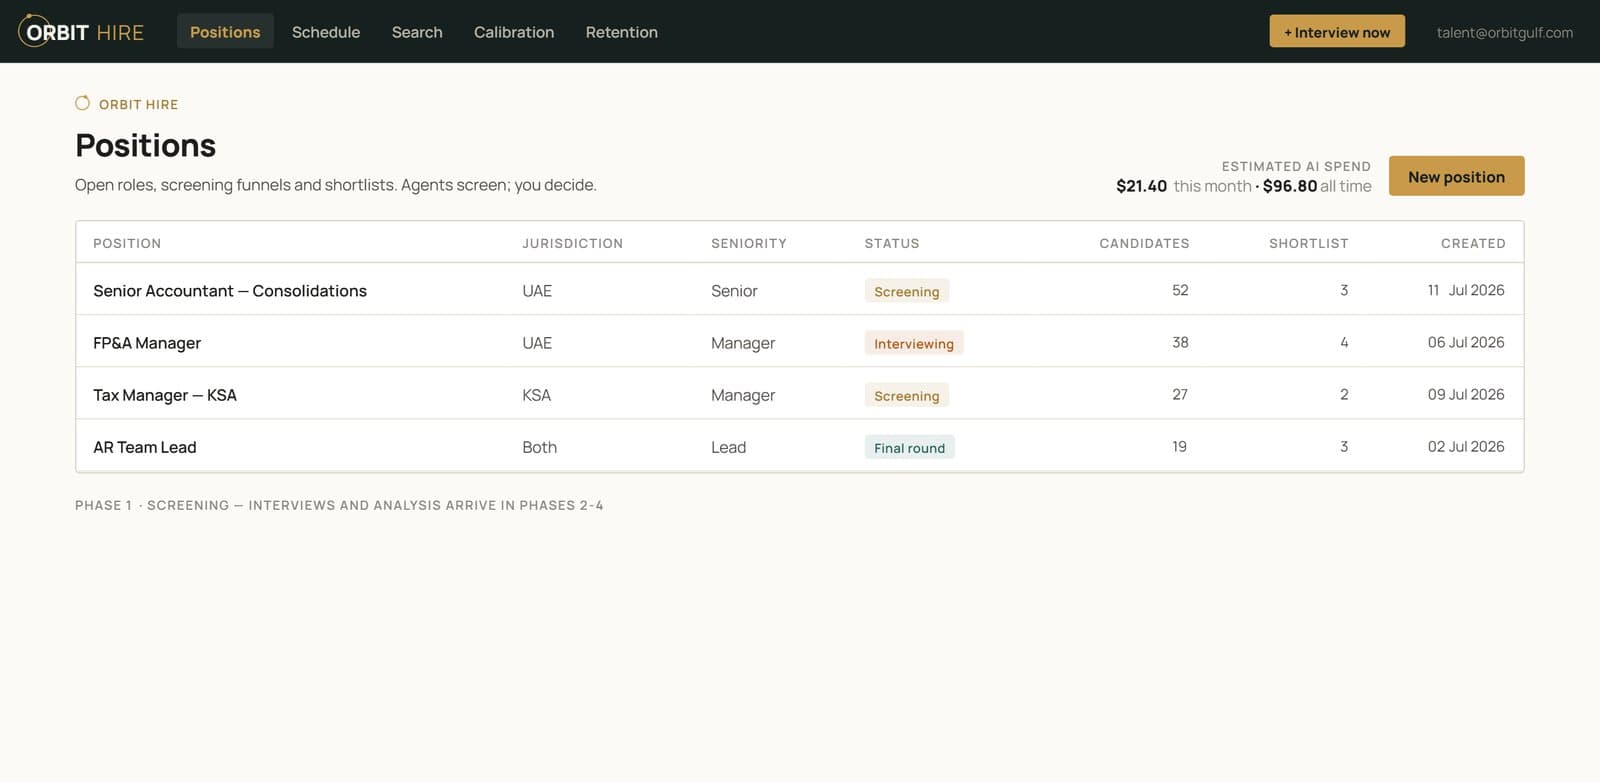
Task: Click the ESTIMATED AI SPEND label
Action: tap(1296, 166)
